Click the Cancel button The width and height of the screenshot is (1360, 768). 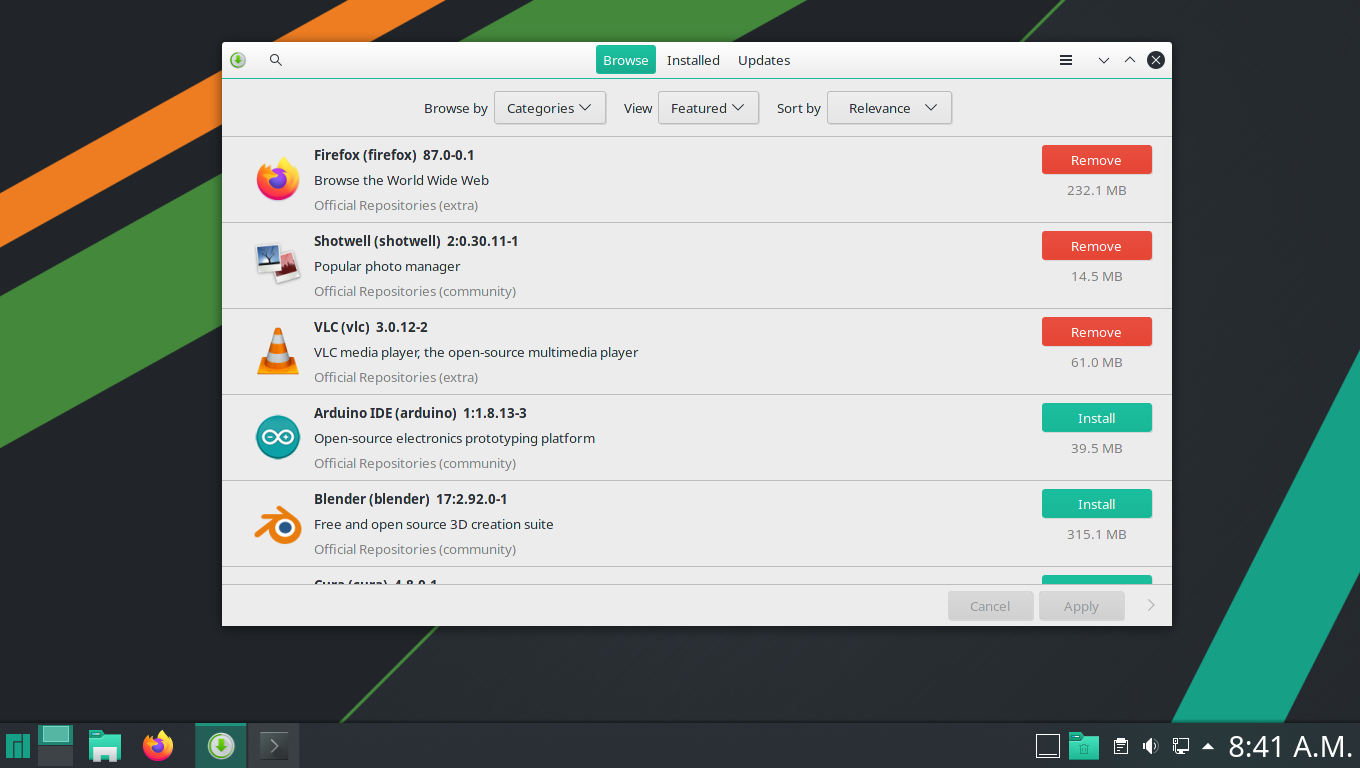[990, 606]
